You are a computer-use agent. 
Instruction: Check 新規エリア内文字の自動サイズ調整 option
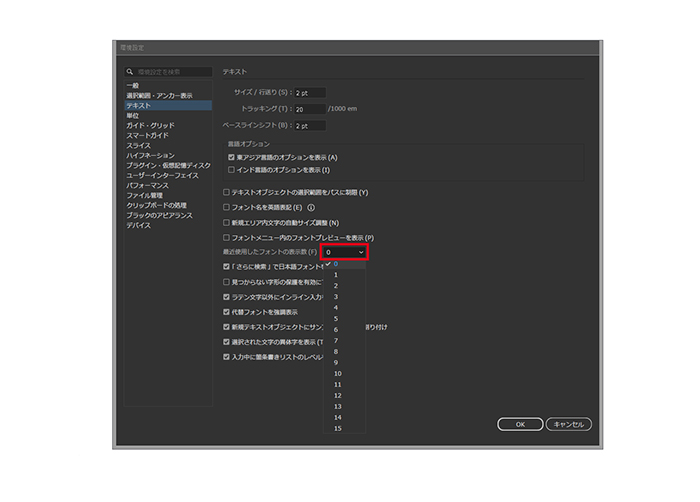226,222
